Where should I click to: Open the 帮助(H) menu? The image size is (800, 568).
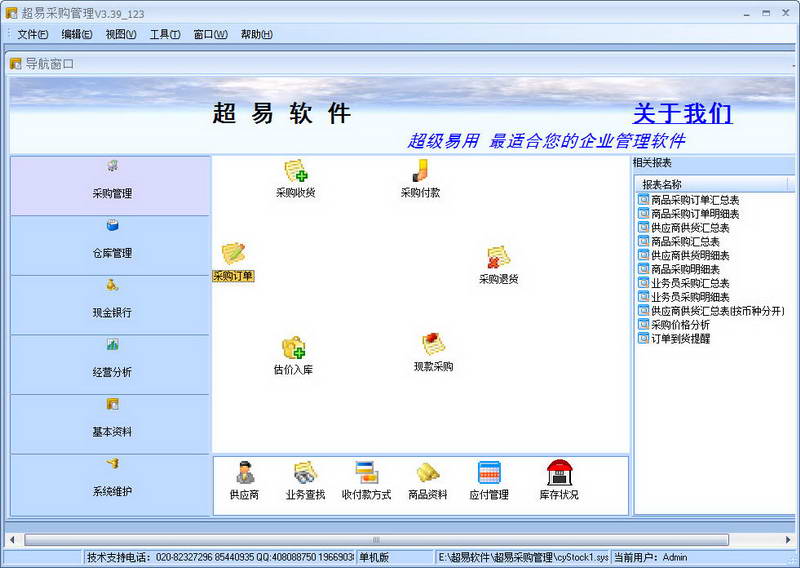[257, 34]
